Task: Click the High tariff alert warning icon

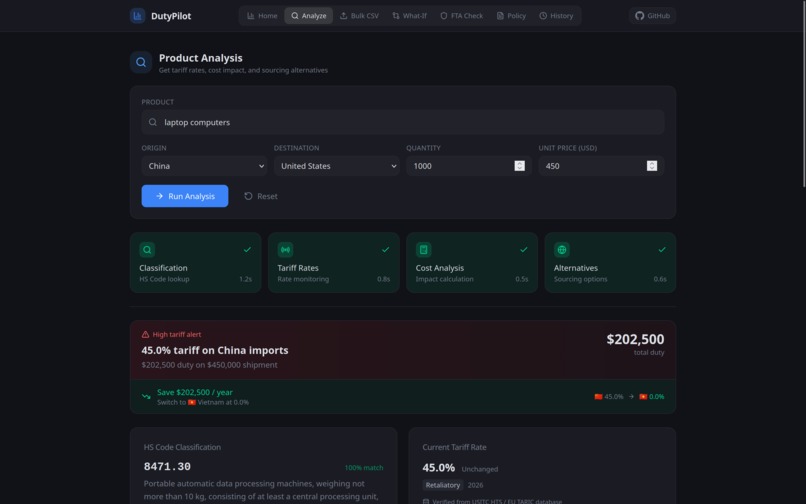Action: pos(145,334)
